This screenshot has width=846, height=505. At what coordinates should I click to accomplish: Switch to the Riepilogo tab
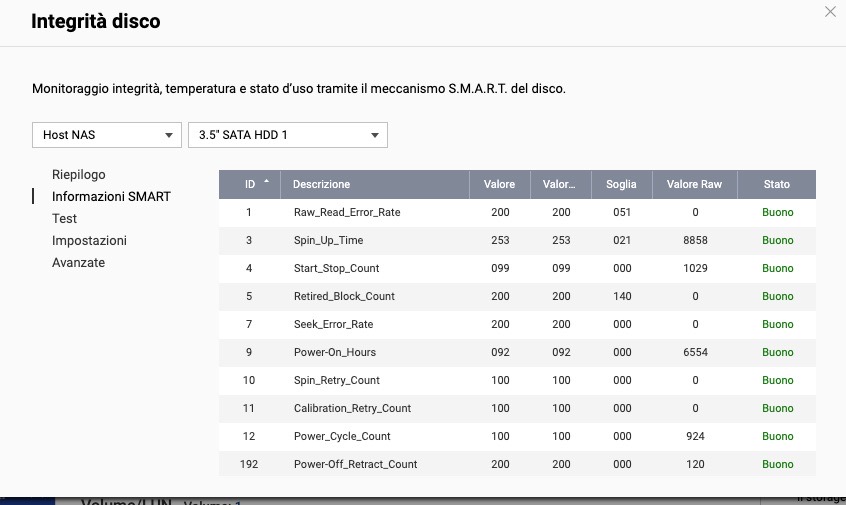point(79,174)
